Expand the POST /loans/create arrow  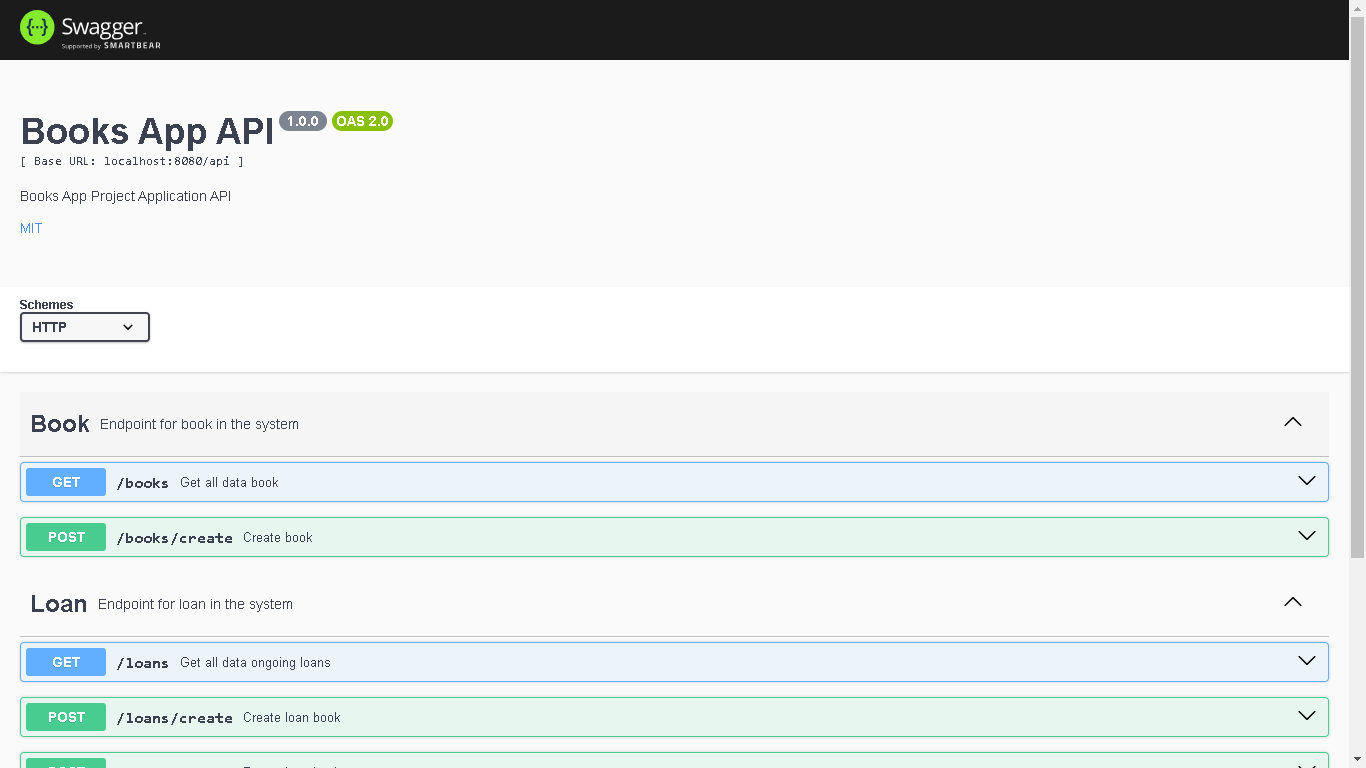(1307, 716)
